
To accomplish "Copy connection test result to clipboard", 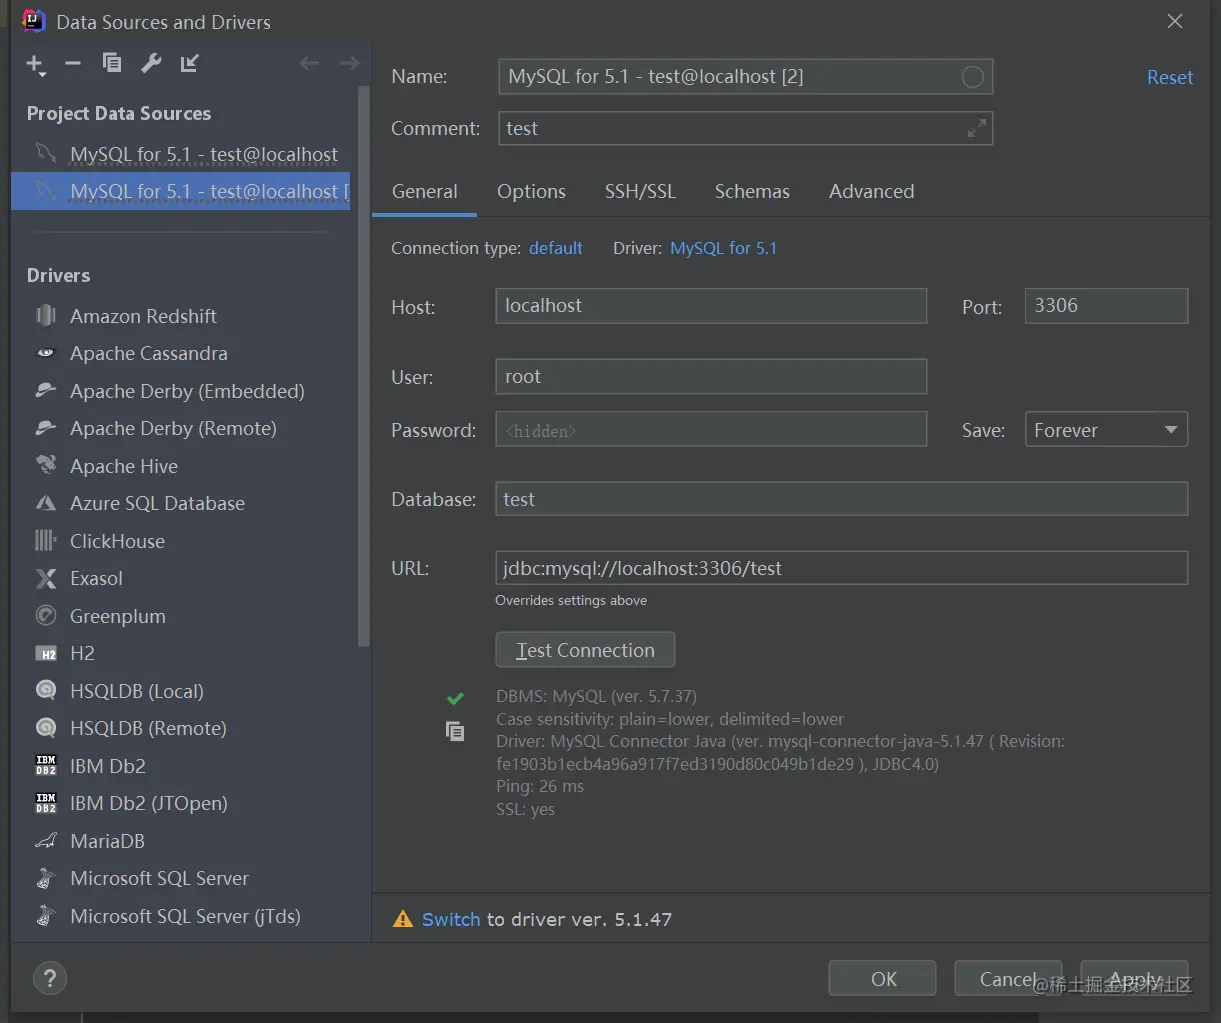I will [x=455, y=731].
